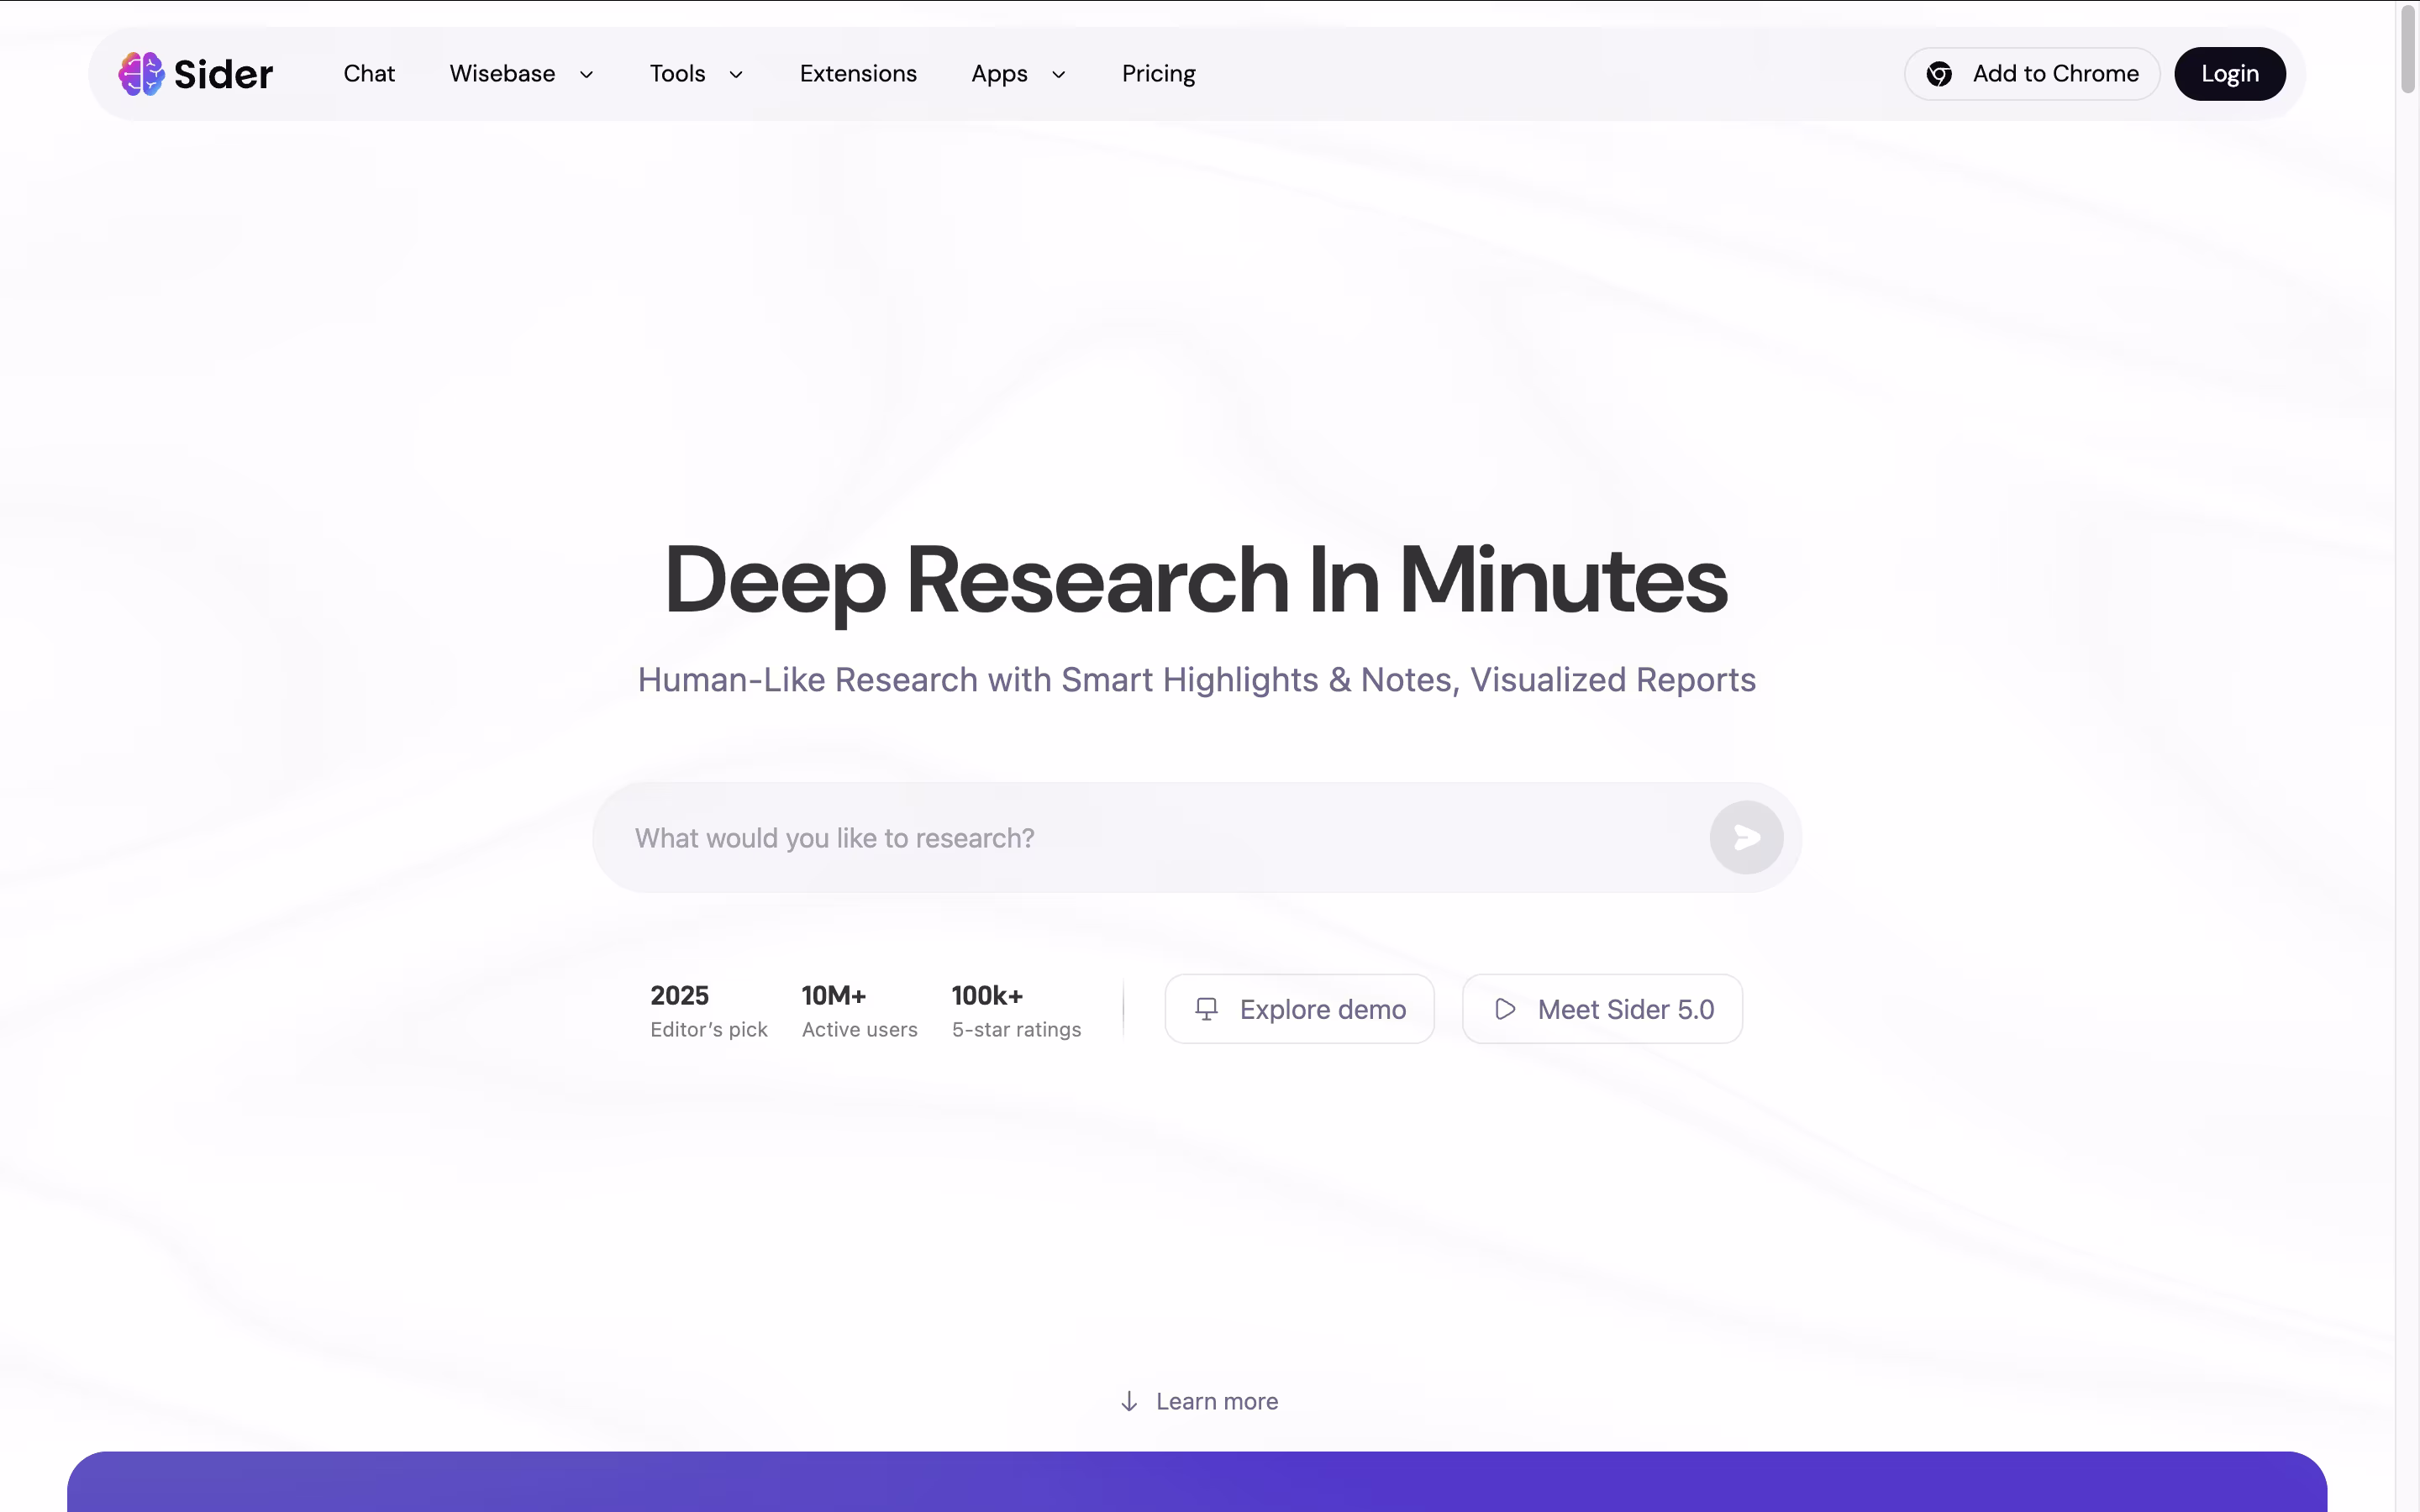The height and width of the screenshot is (1512, 2420).
Task: Click the down arrow beside Learn more
Action: [1129, 1401]
